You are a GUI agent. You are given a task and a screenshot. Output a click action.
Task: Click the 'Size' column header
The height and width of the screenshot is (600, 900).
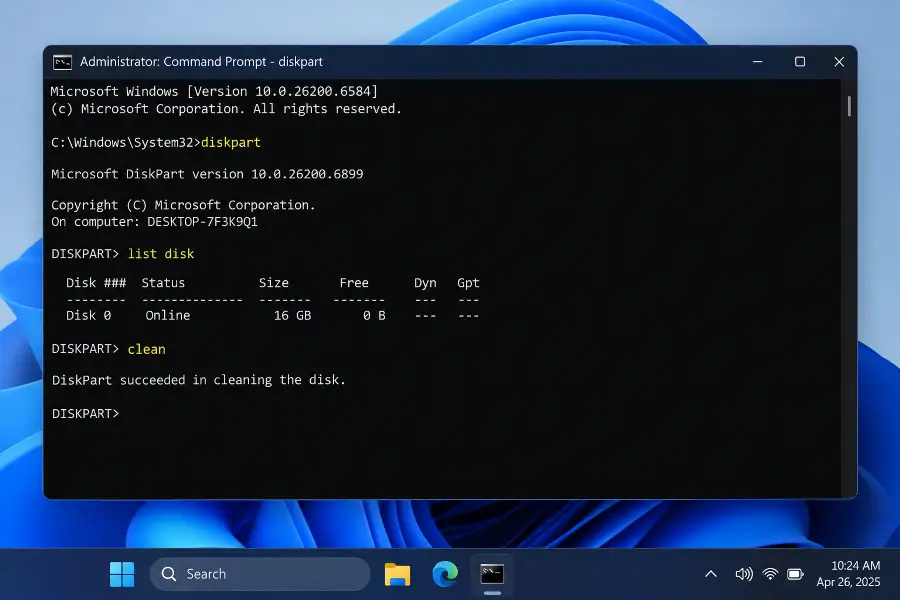tap(273, 283)
